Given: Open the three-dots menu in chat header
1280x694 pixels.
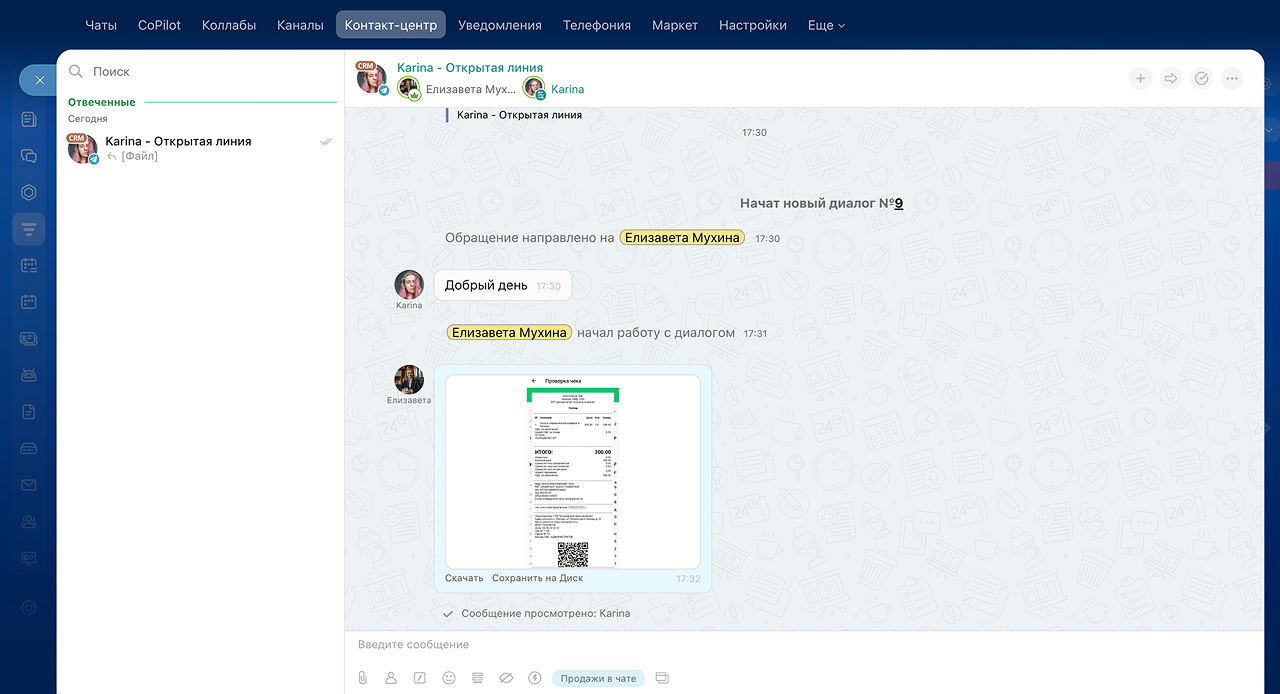Looking at the screenshot, I should click(x=1232, y=78).
